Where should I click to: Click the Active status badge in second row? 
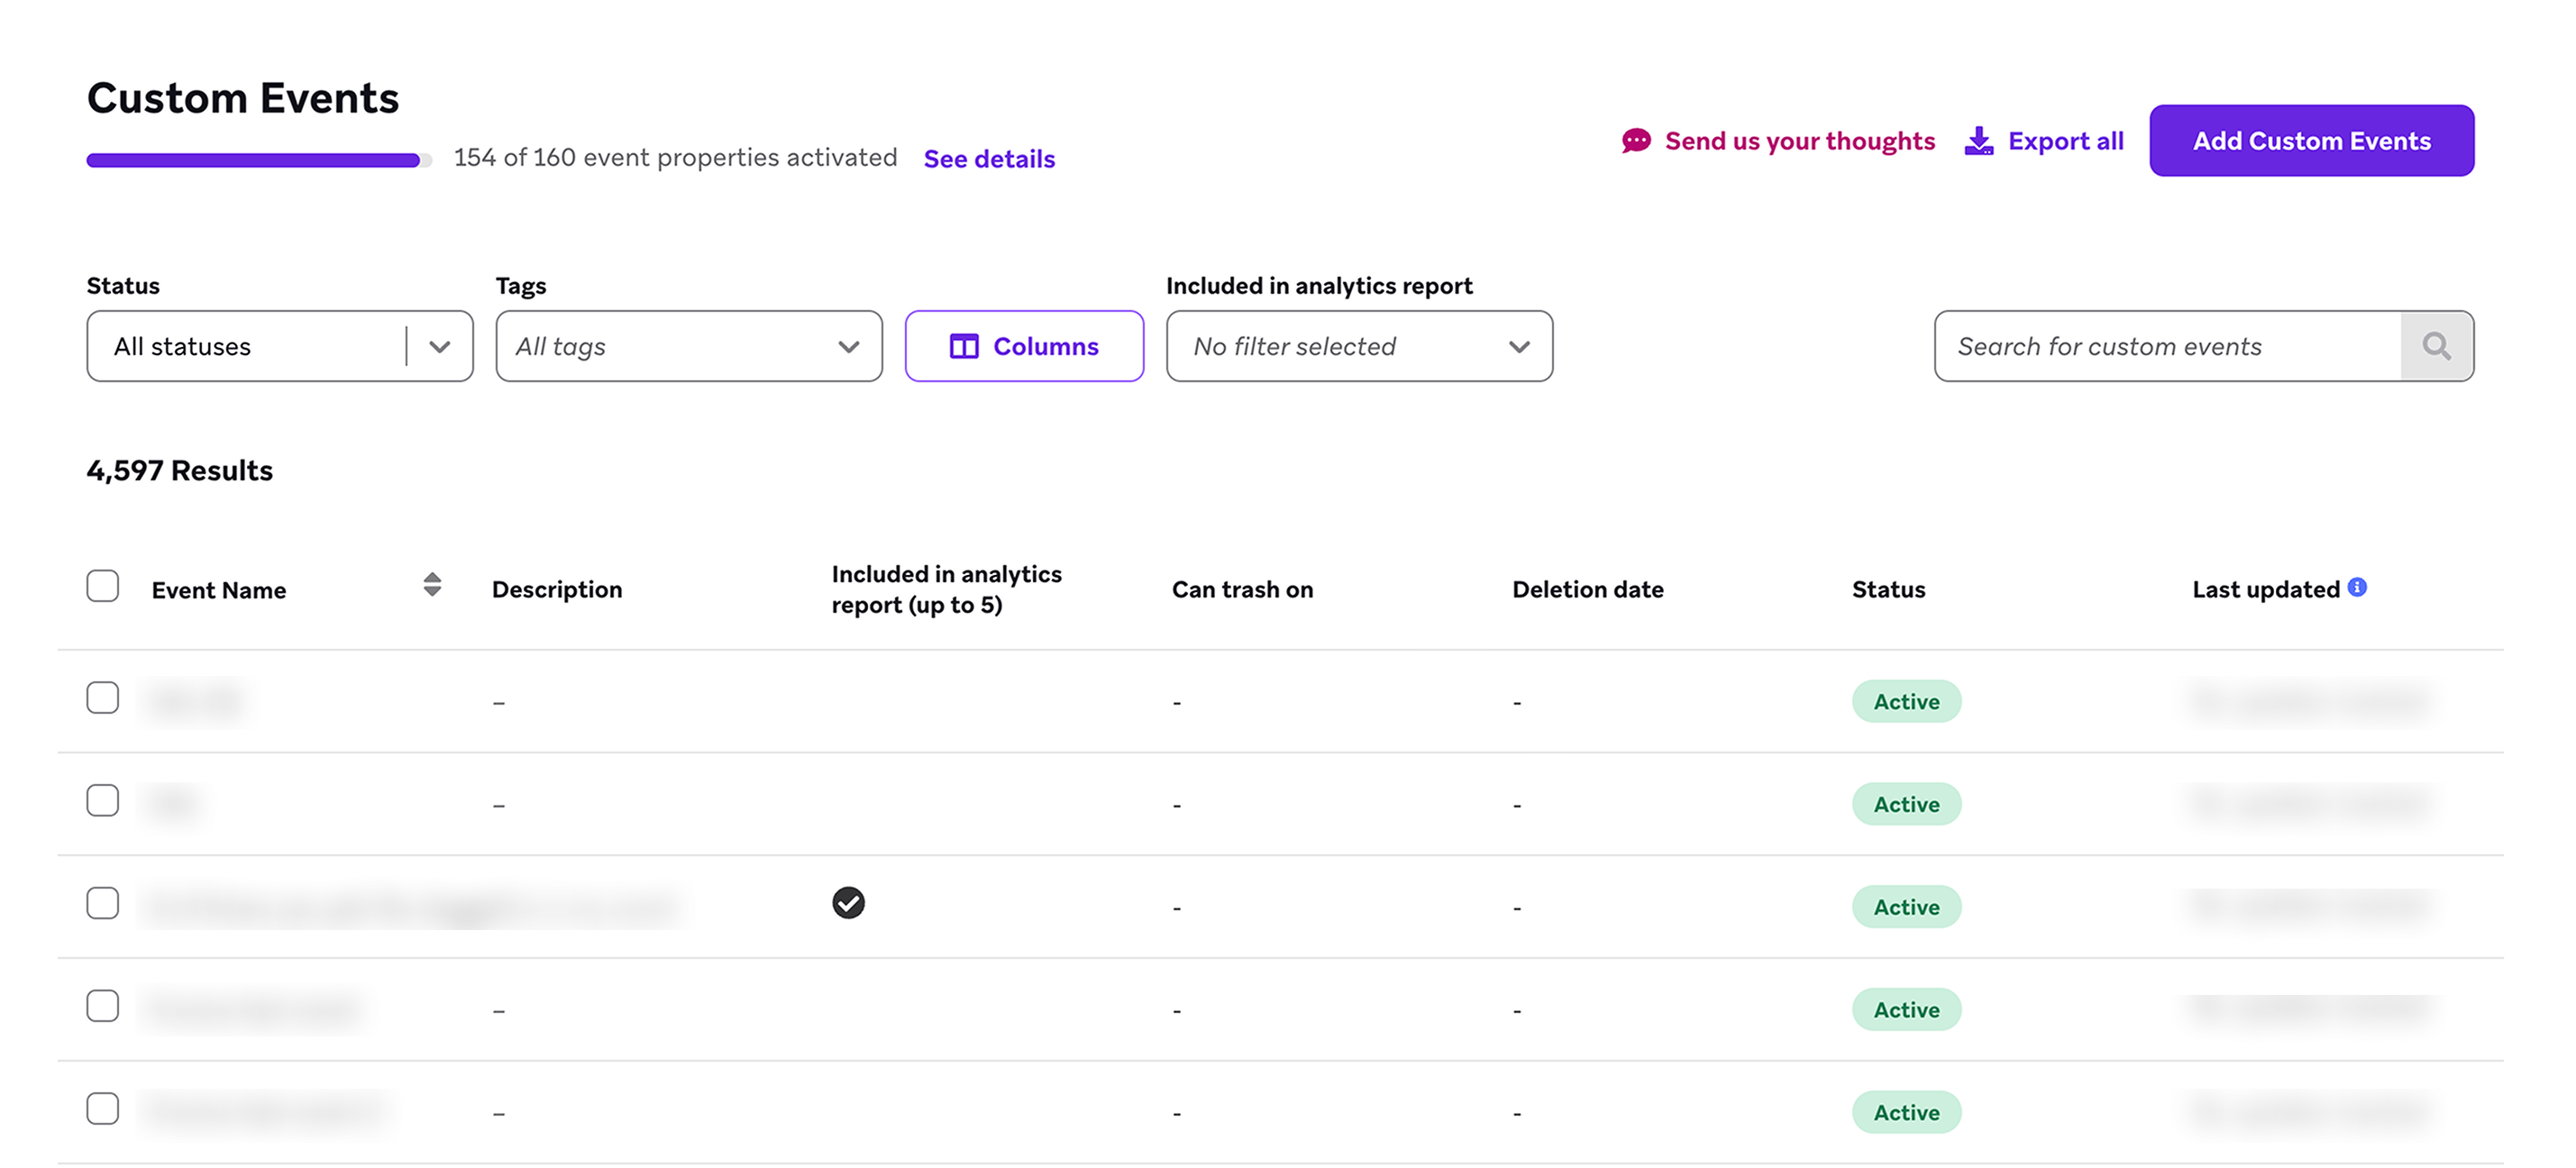[1906, 804]
